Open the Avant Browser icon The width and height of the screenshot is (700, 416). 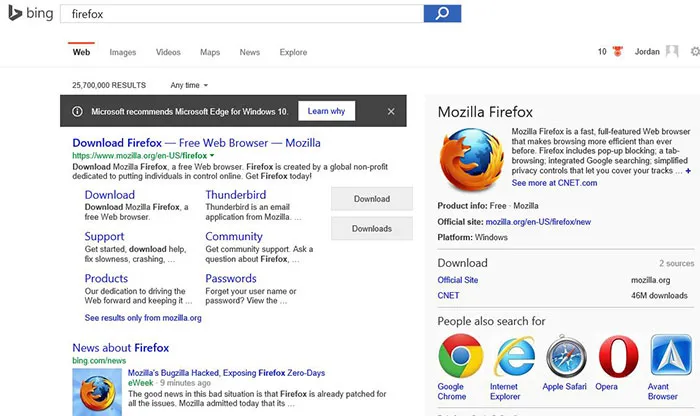(670, 355)
